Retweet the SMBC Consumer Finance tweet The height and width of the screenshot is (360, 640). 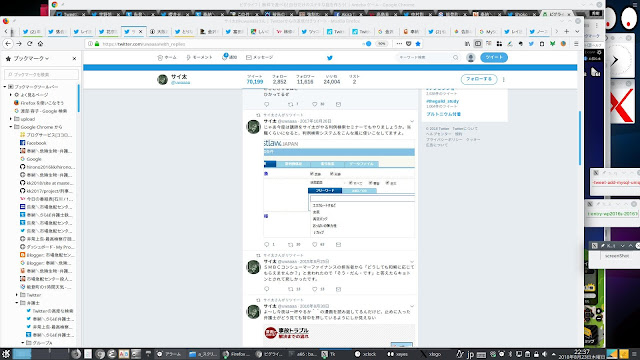click(x=291, y=289)
